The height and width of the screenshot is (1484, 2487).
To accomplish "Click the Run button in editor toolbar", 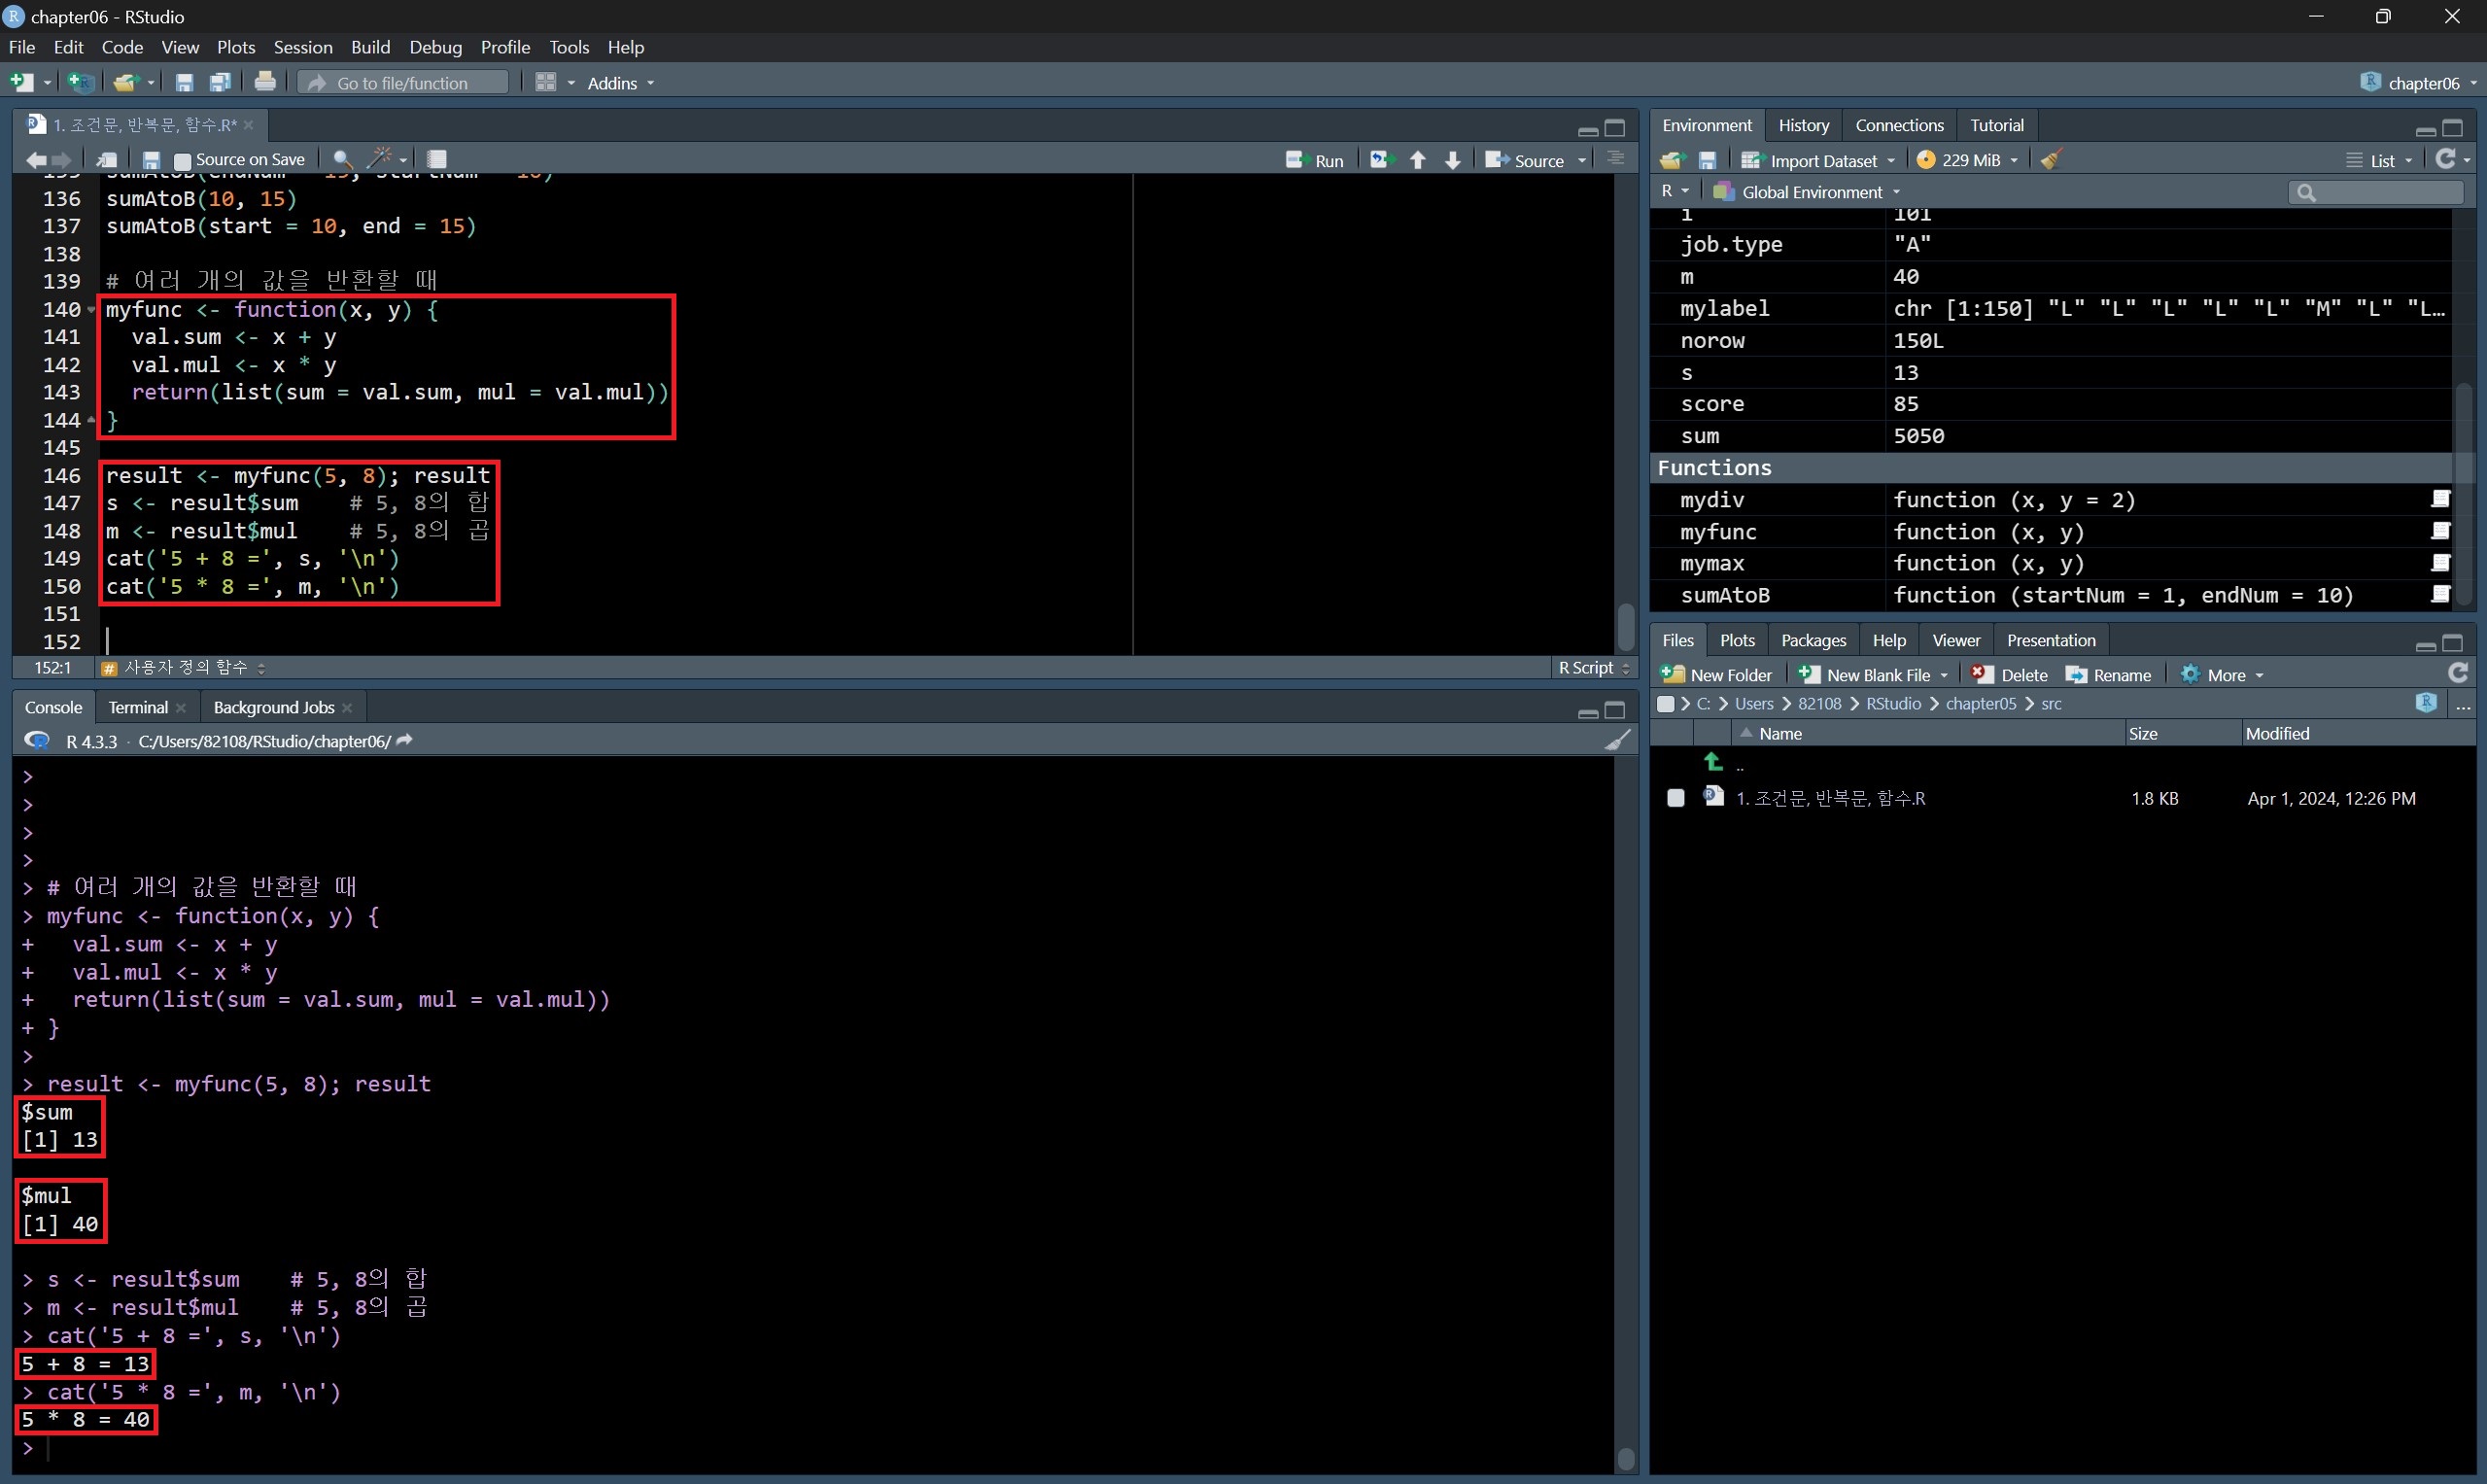I will tap(1315, 160).
